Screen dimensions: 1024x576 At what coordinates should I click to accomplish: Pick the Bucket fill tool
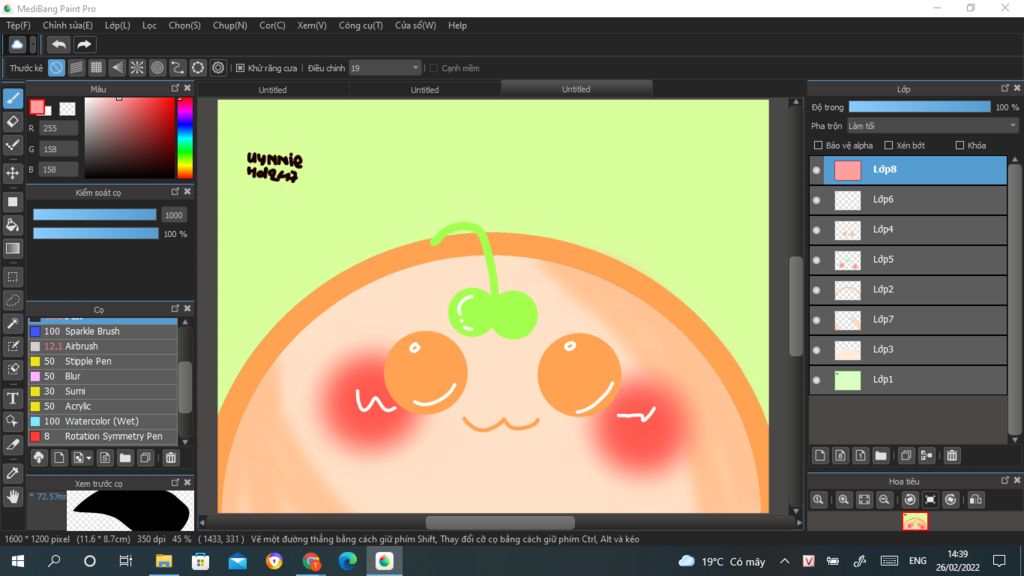12,225
